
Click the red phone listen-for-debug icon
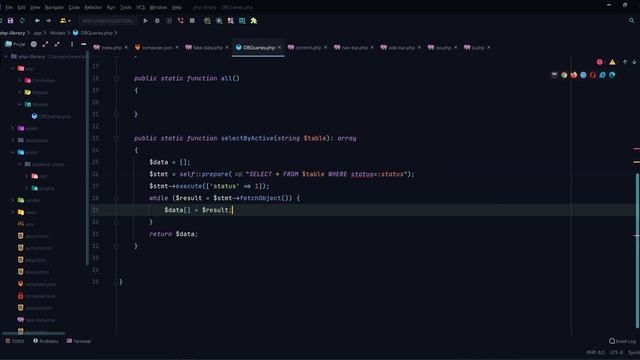click(180, 20)
